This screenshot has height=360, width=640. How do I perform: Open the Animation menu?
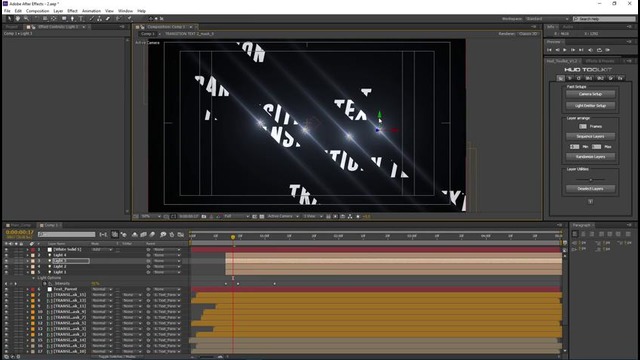[x=91, y=11]
